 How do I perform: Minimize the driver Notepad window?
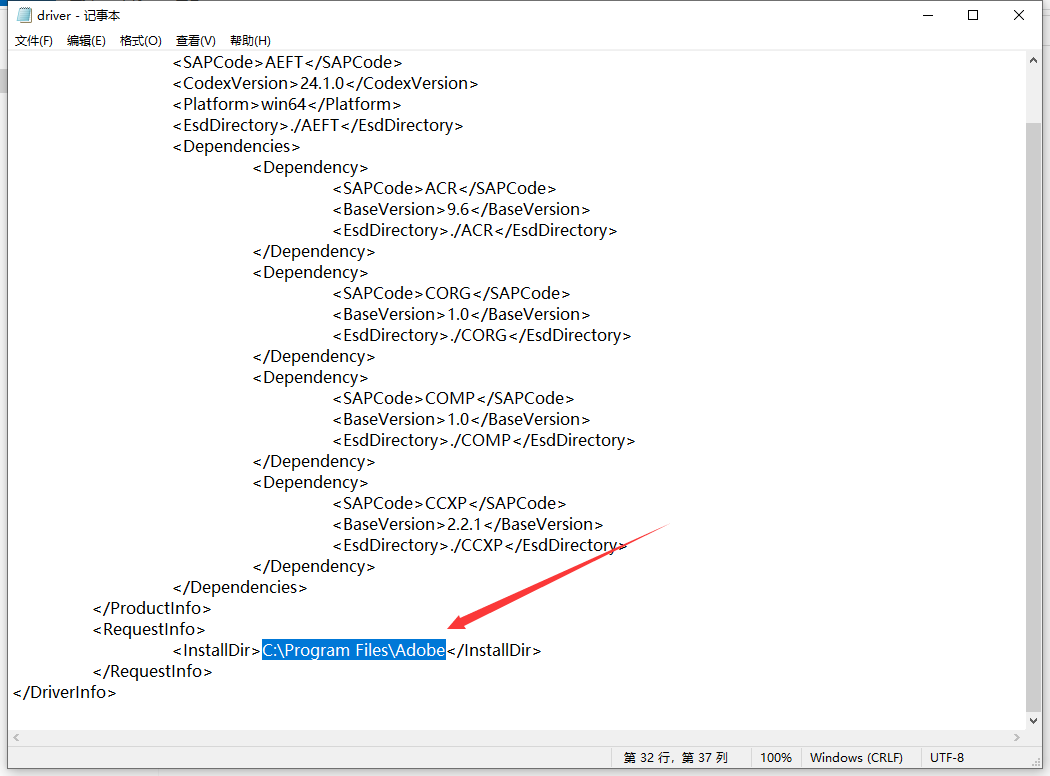(926, 16)
